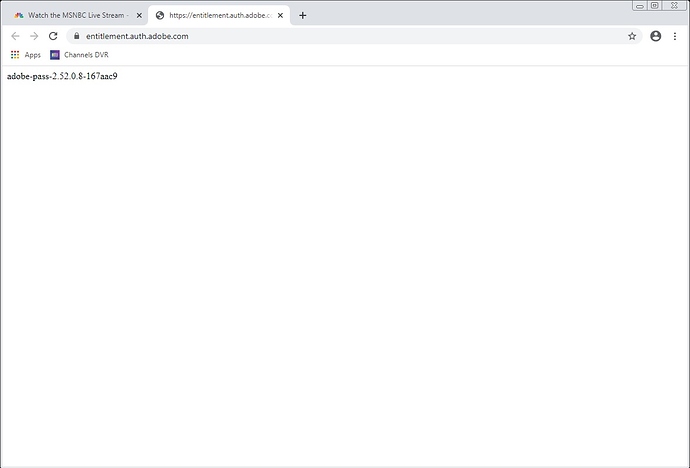Open the Apps shortcut in bookmarks bar

(x=26, y=55)
